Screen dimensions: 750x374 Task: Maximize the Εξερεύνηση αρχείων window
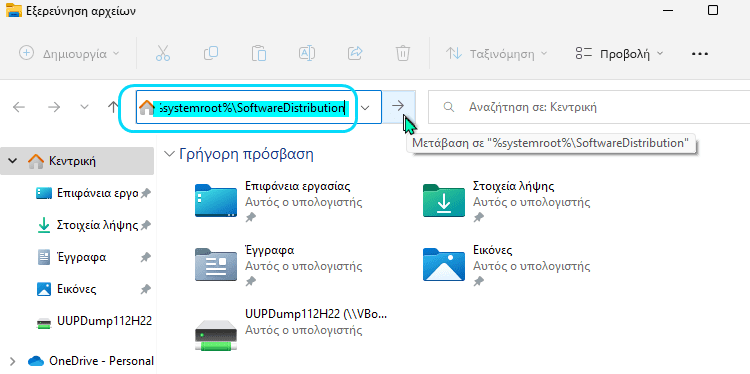pyautogui.click(x=713, y=10)
